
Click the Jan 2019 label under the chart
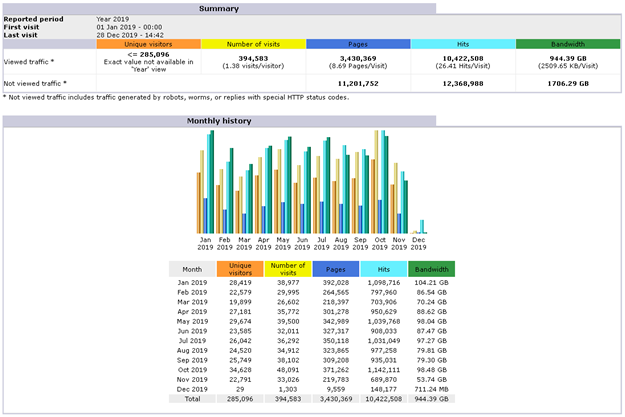point(206,244)
